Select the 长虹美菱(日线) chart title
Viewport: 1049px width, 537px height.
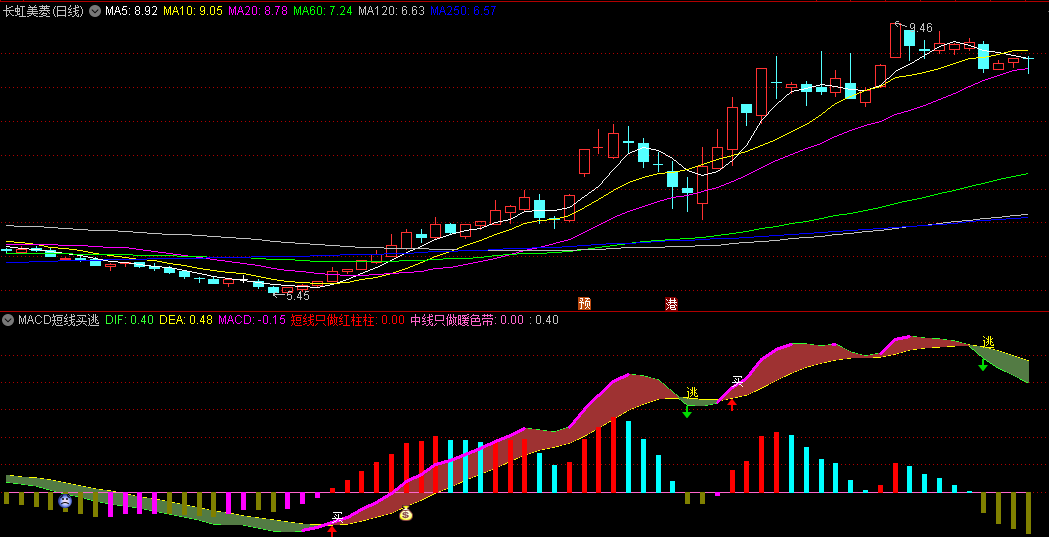coord(44,11)
